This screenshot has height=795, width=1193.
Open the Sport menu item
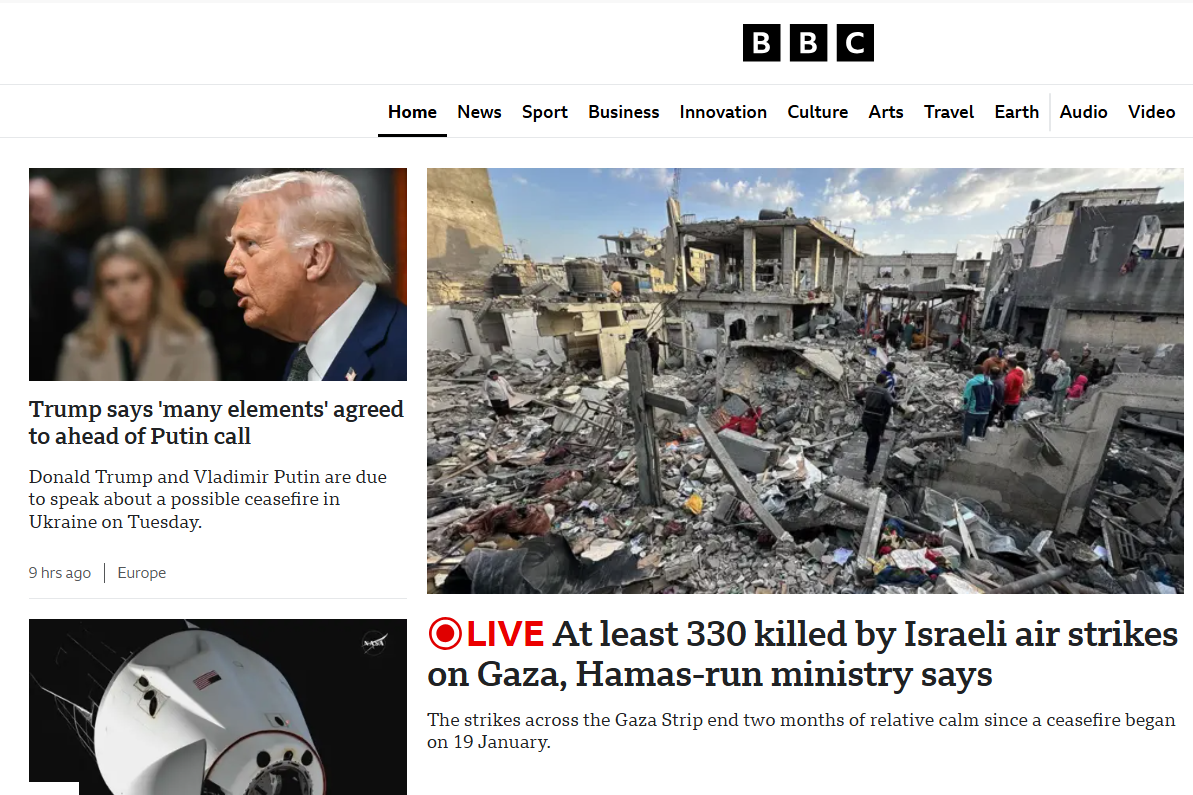click(545, 112)
